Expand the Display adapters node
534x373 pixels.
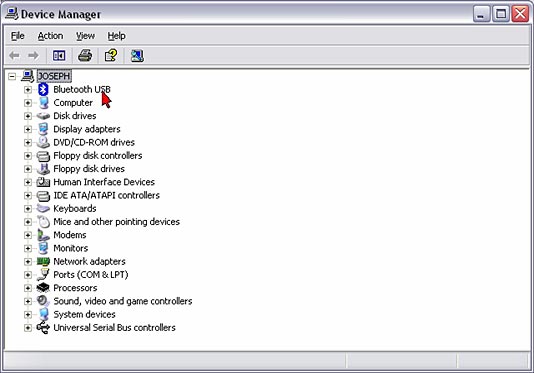point(28,129)
